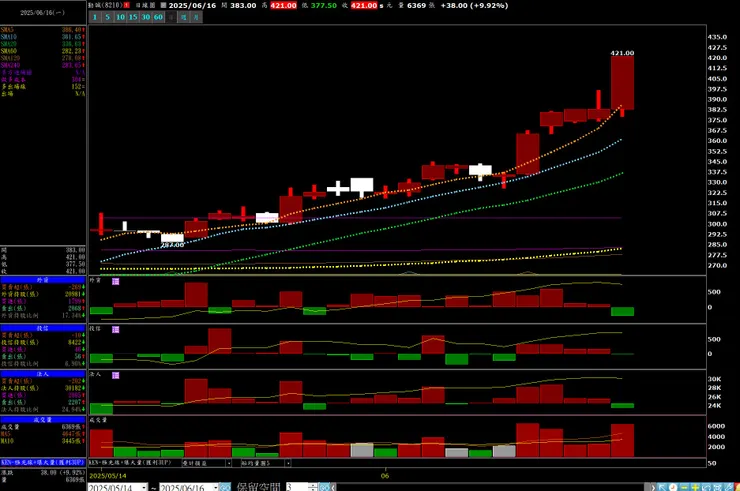The width and height of the screenshot is (740, 491).
Task: Click the SMA5 legend entry
Action: pos(42,30)
